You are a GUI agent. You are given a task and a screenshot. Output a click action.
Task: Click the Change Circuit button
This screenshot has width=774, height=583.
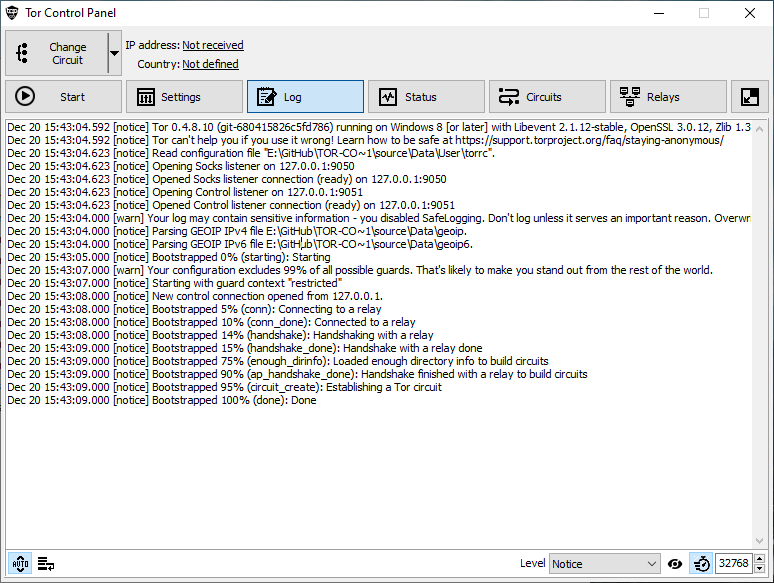tap(57, 53)
